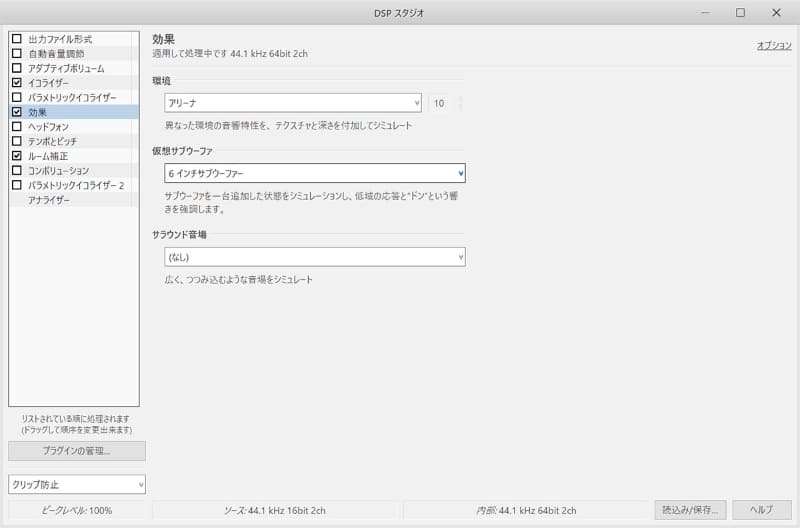The image size is (800, 528).
Task: Enable the 出力ファイル形式 checkbox
Action: coord(17,39)
